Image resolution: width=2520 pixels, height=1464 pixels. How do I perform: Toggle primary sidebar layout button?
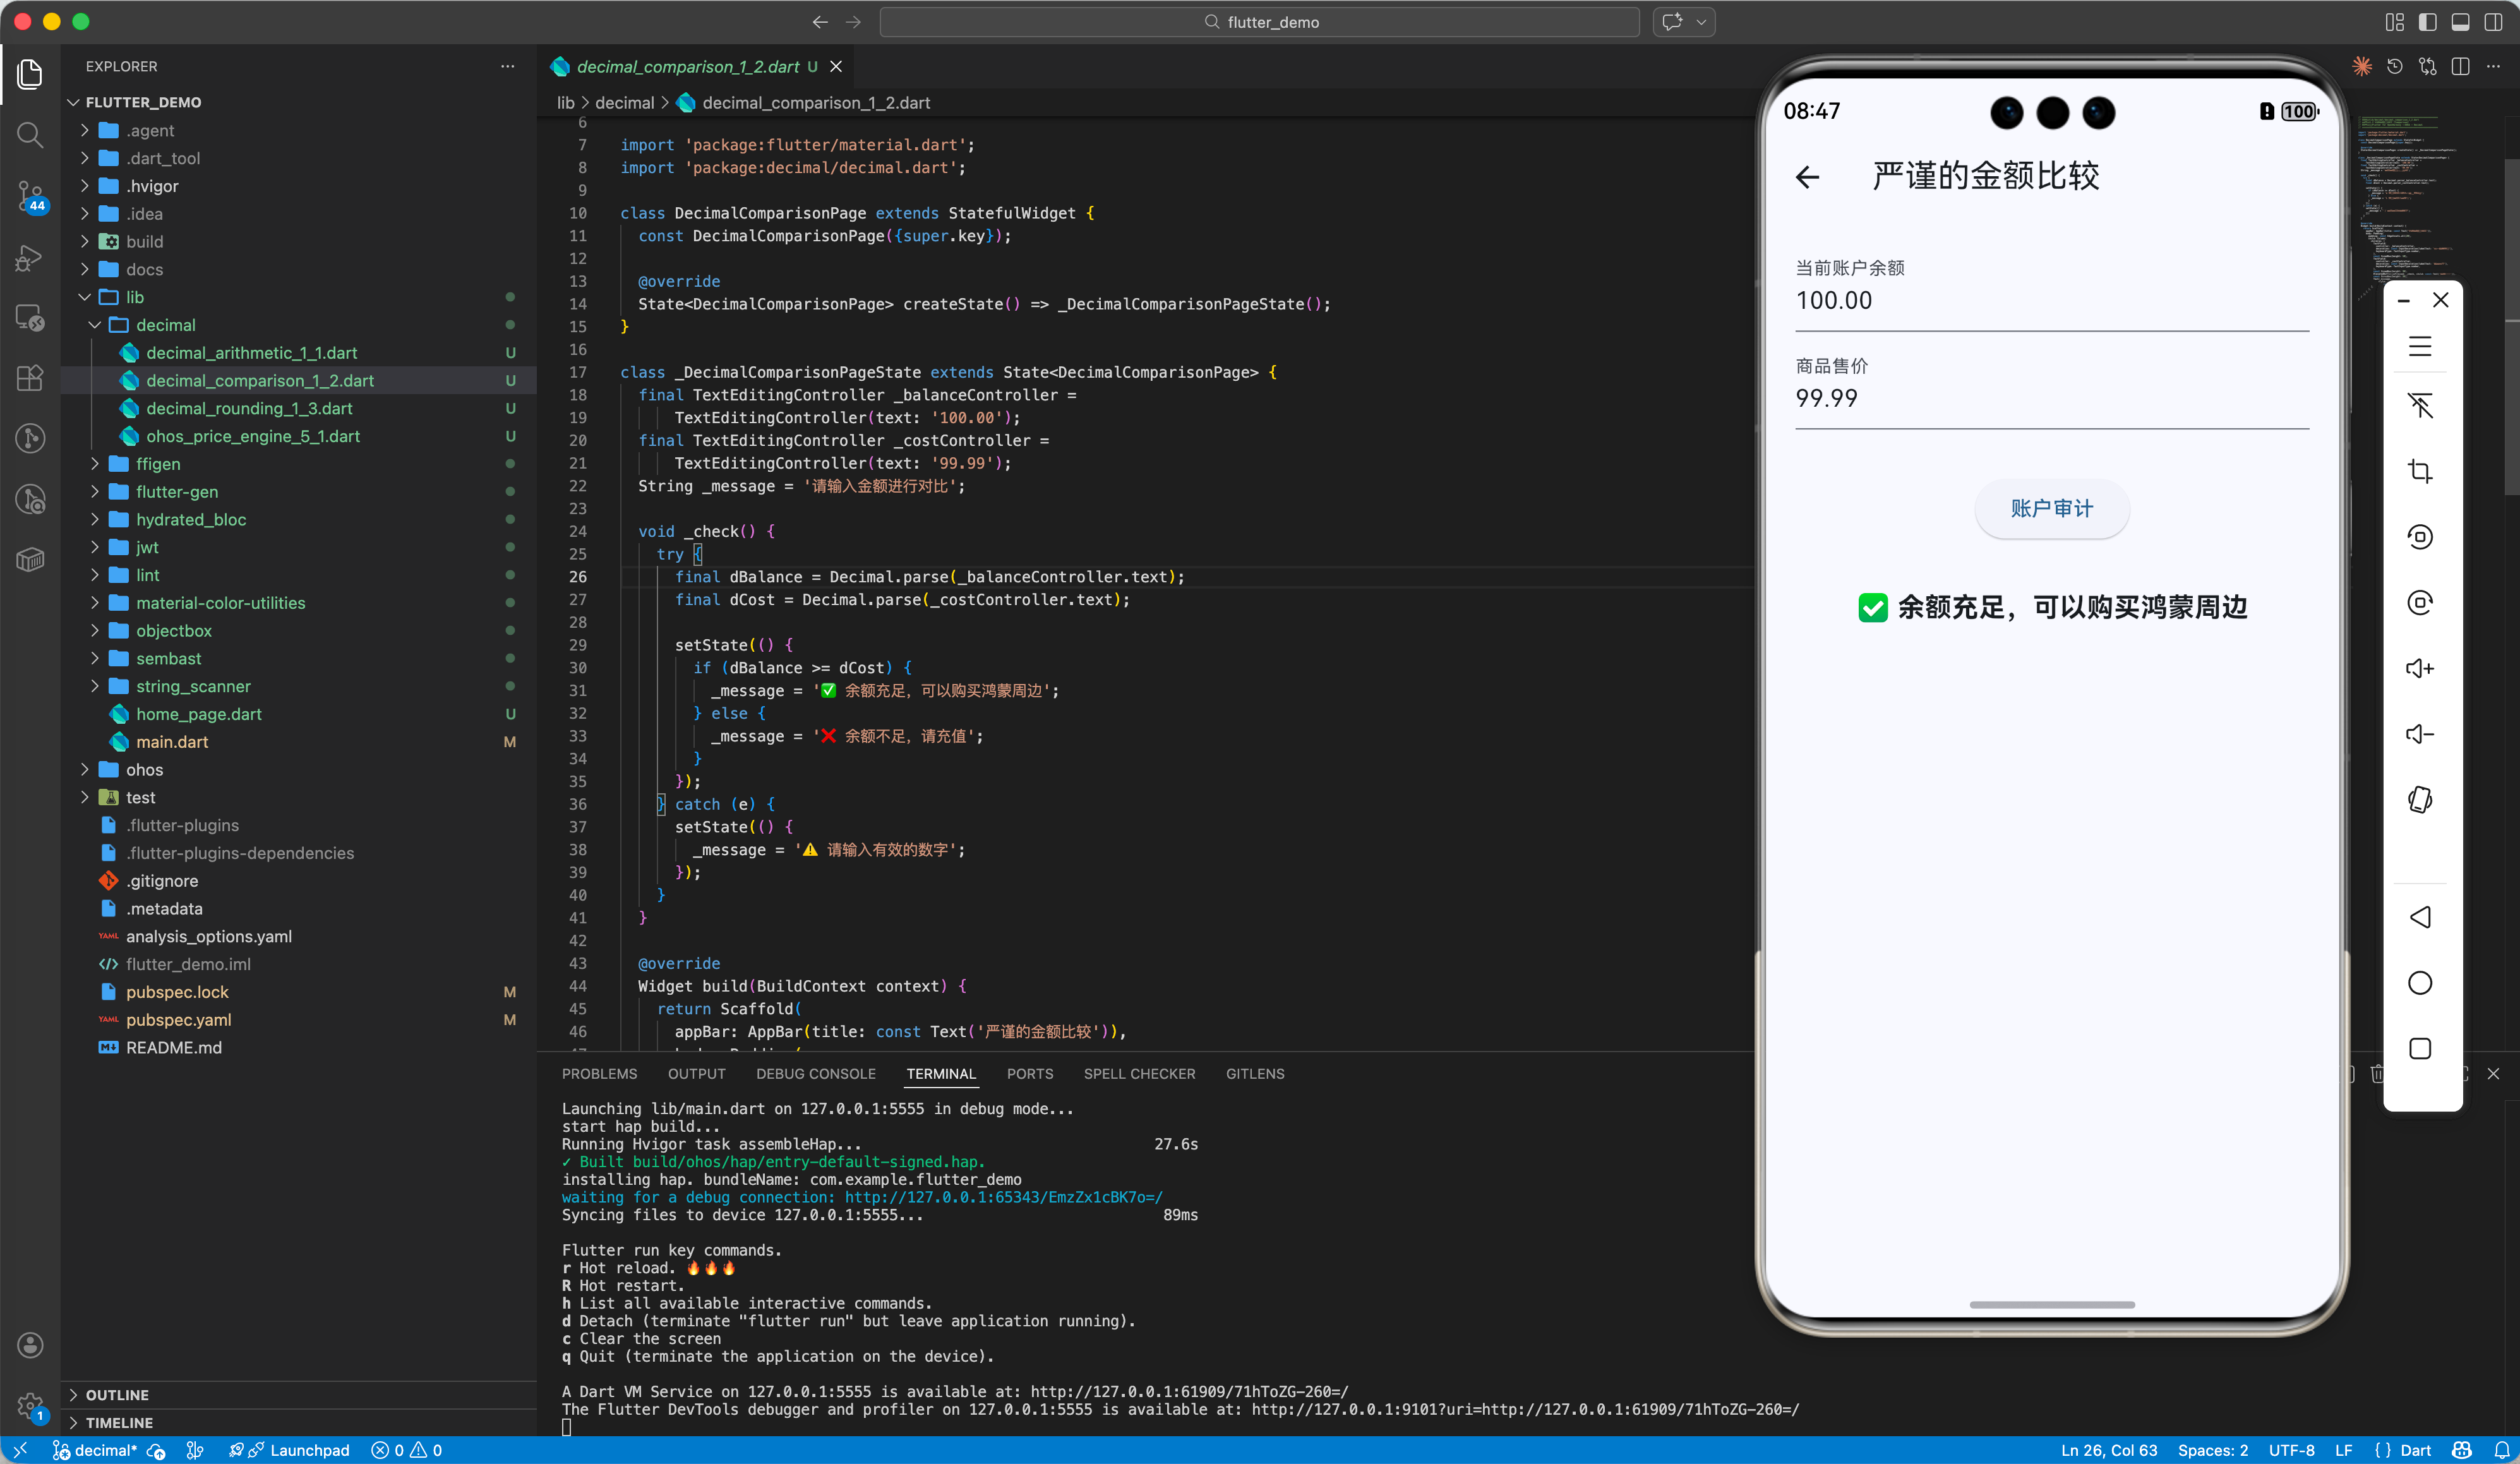click(2427, 22)
